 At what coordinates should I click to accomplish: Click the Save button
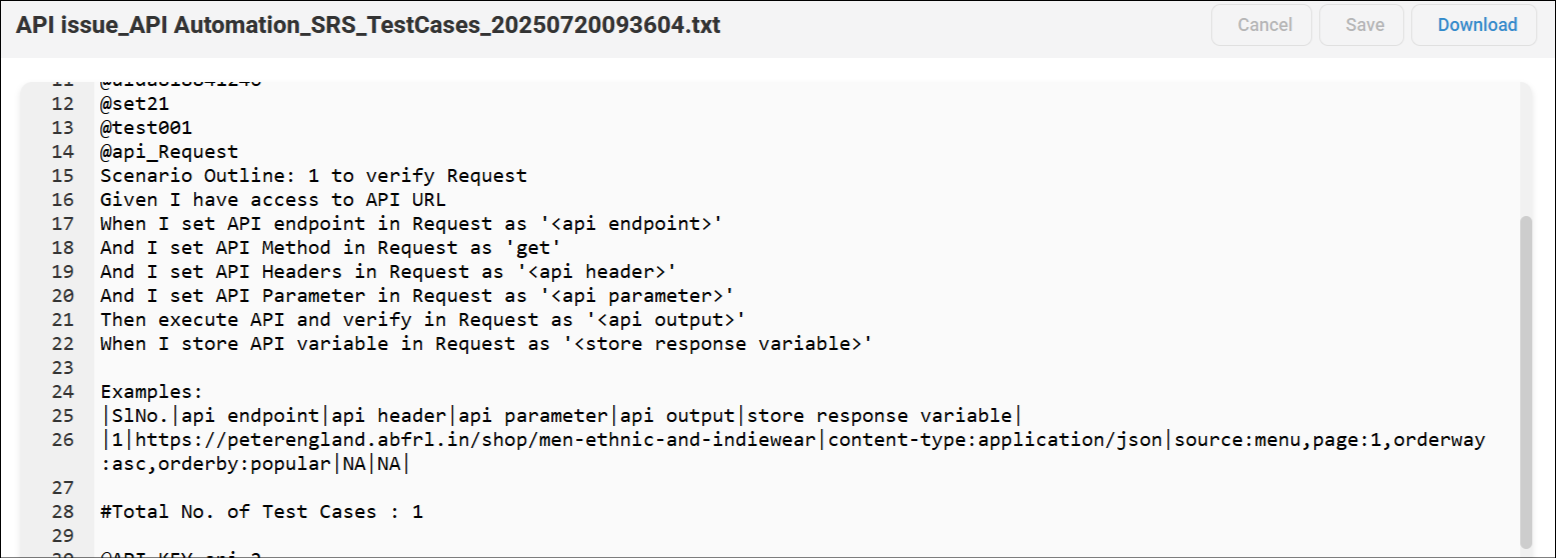tap(1364, 25)
